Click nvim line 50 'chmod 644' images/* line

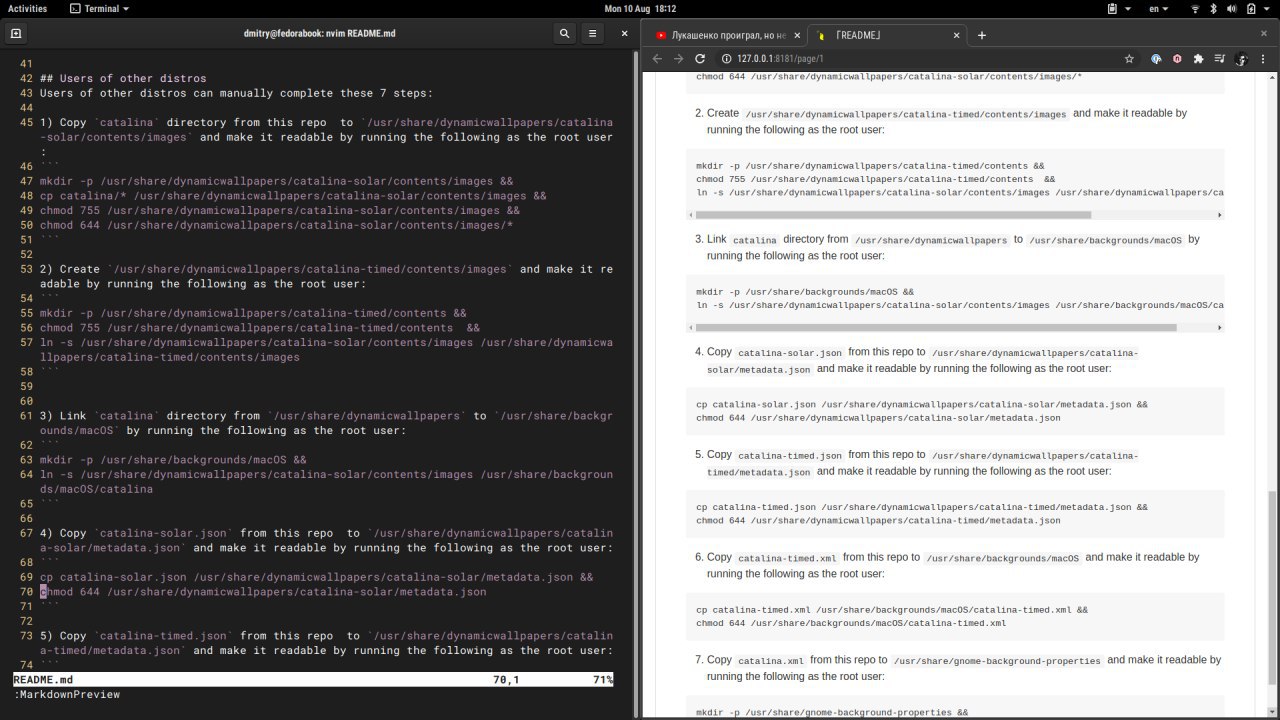pyautogui.click(x=276, y=225)
